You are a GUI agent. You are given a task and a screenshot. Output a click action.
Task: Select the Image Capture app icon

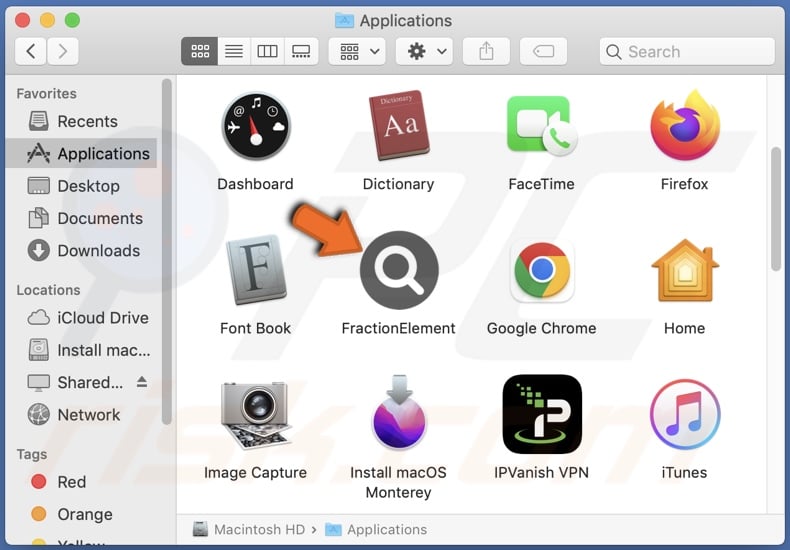tap(256, 415)
